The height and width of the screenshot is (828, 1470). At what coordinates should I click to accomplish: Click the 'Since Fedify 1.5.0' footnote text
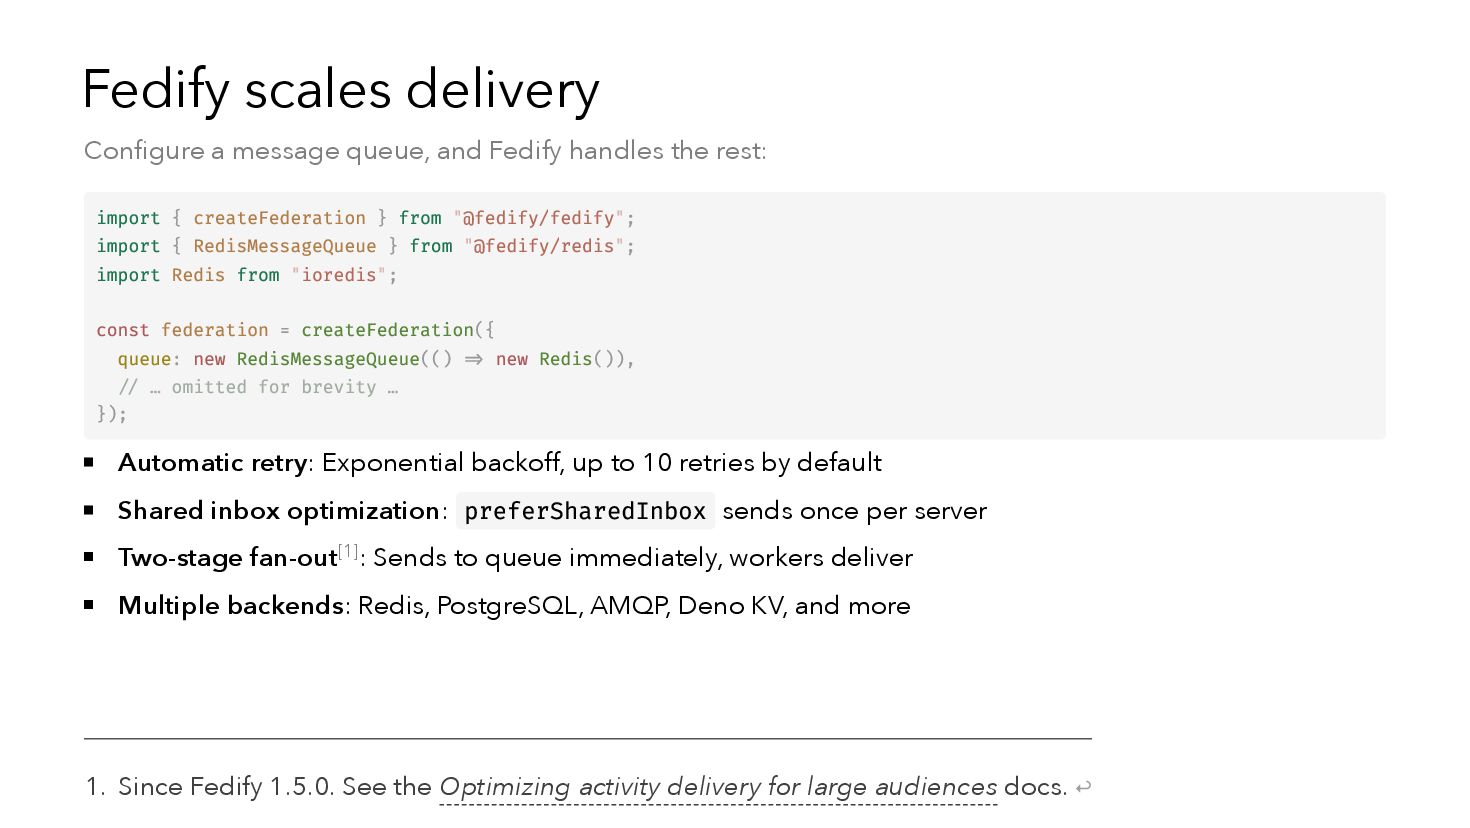[225, 787]
